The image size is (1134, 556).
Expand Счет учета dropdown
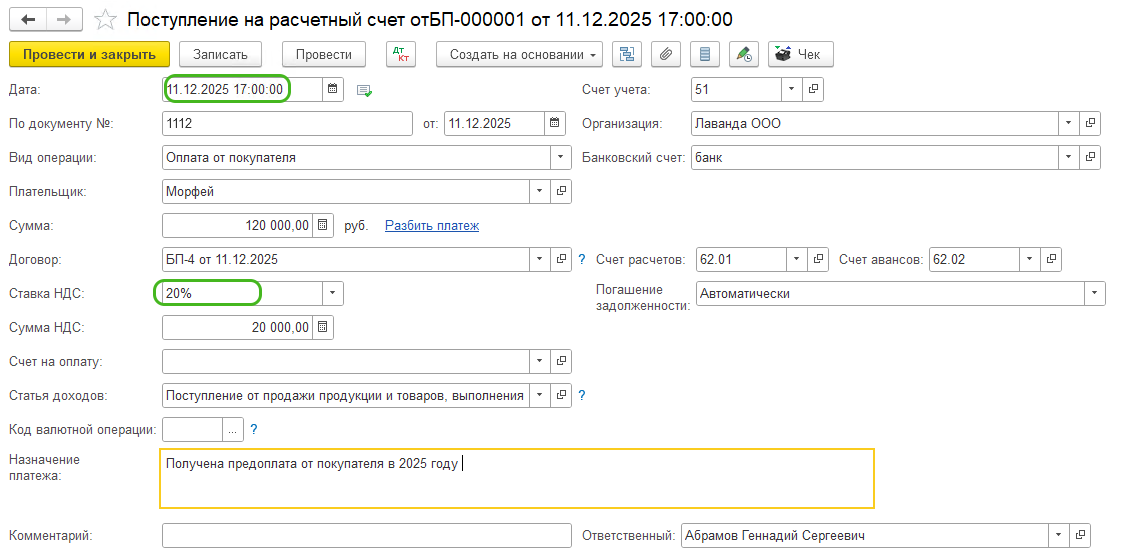coord(791,89)
